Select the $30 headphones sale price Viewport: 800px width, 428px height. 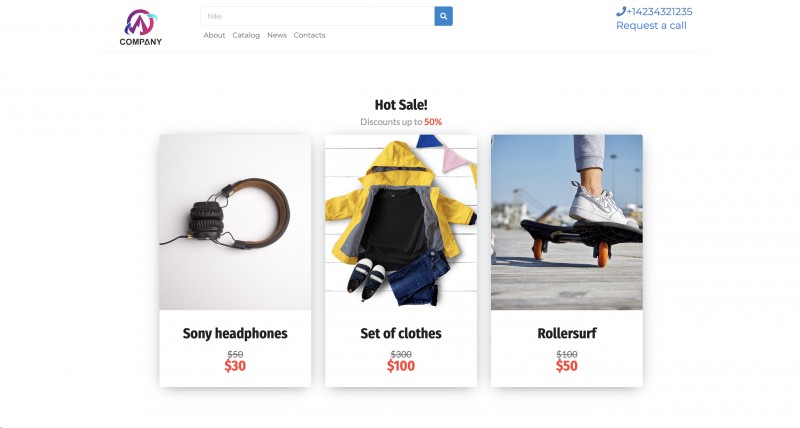pyautogui.click(x=235, y=366)
